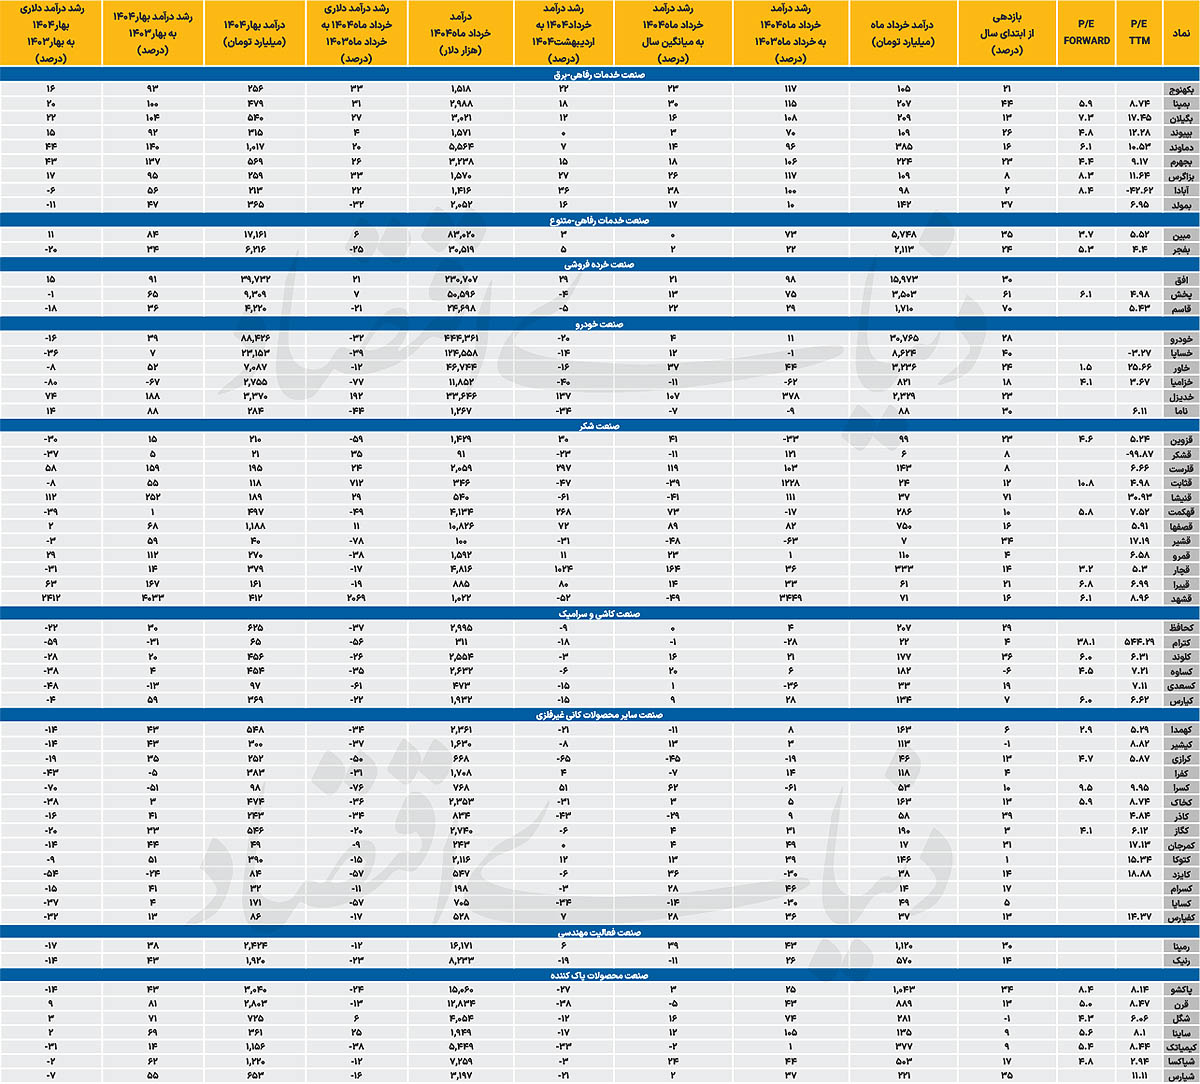Click the 'نماد' column header
The image size is (1200, 1084).
click(x=1180, y=33)
